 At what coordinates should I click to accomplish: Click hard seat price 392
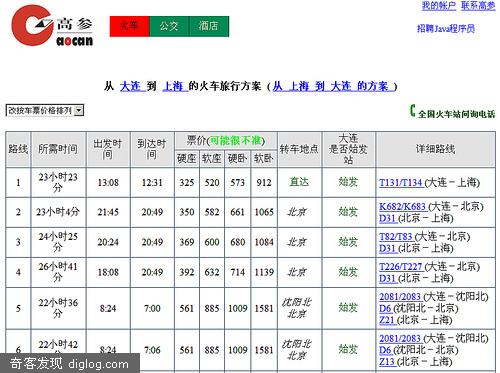[187, 272]
